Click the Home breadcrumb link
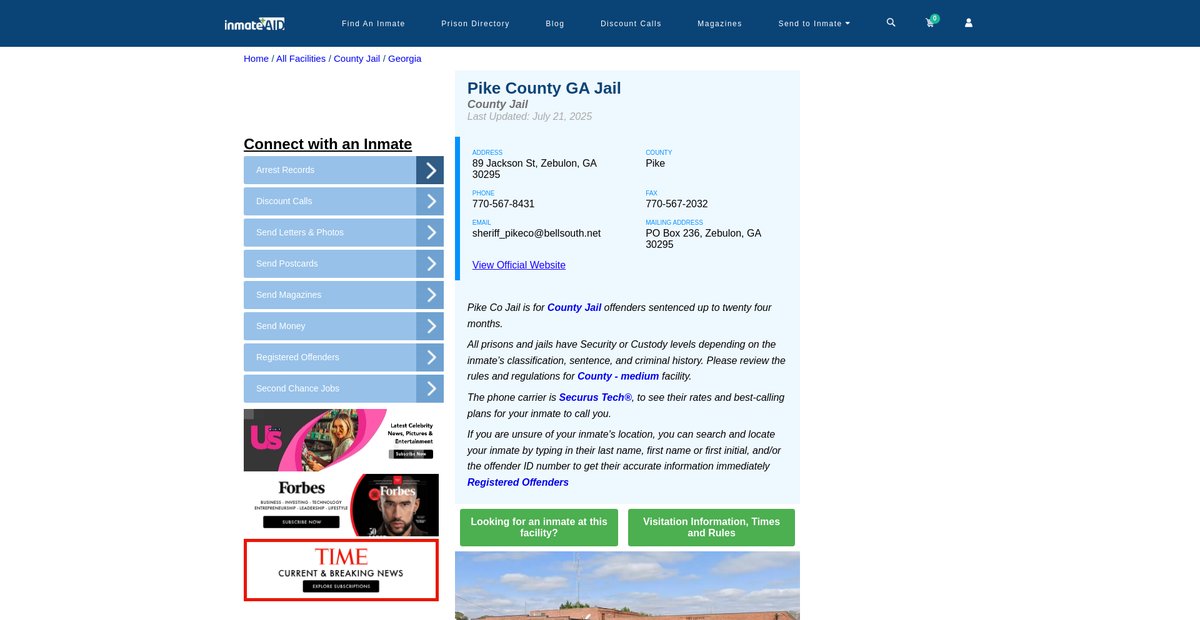The width and height of the screenshot is (1200, 620). point(256,58)
